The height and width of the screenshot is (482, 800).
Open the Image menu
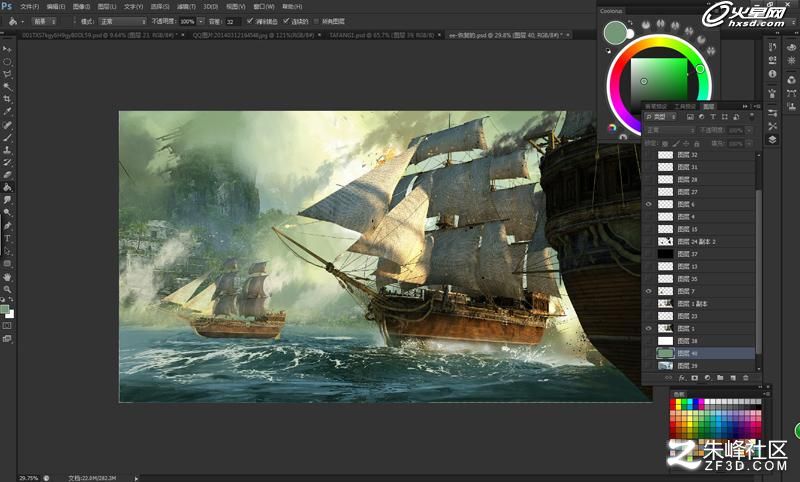click(x=82, y=7)
